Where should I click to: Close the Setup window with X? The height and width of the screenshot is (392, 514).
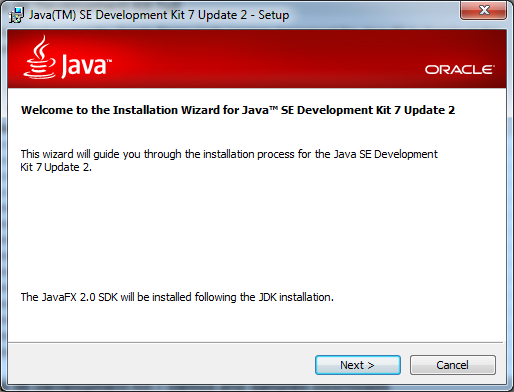[x=484, y=10]
